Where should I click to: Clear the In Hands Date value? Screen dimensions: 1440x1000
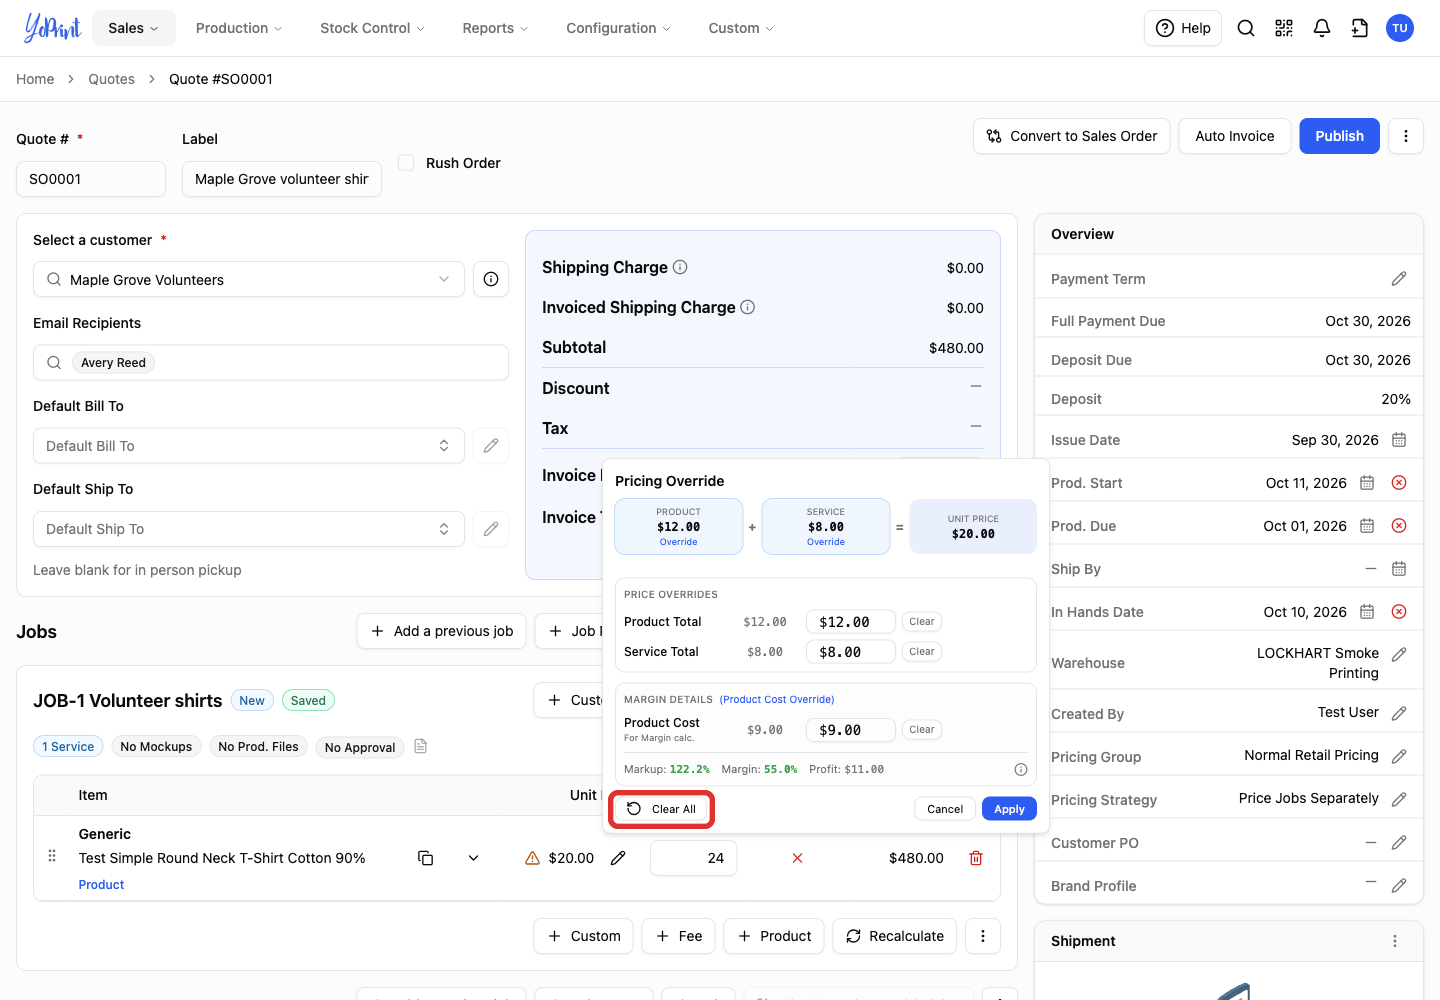pyautogui.click(x=1399, y=612)
